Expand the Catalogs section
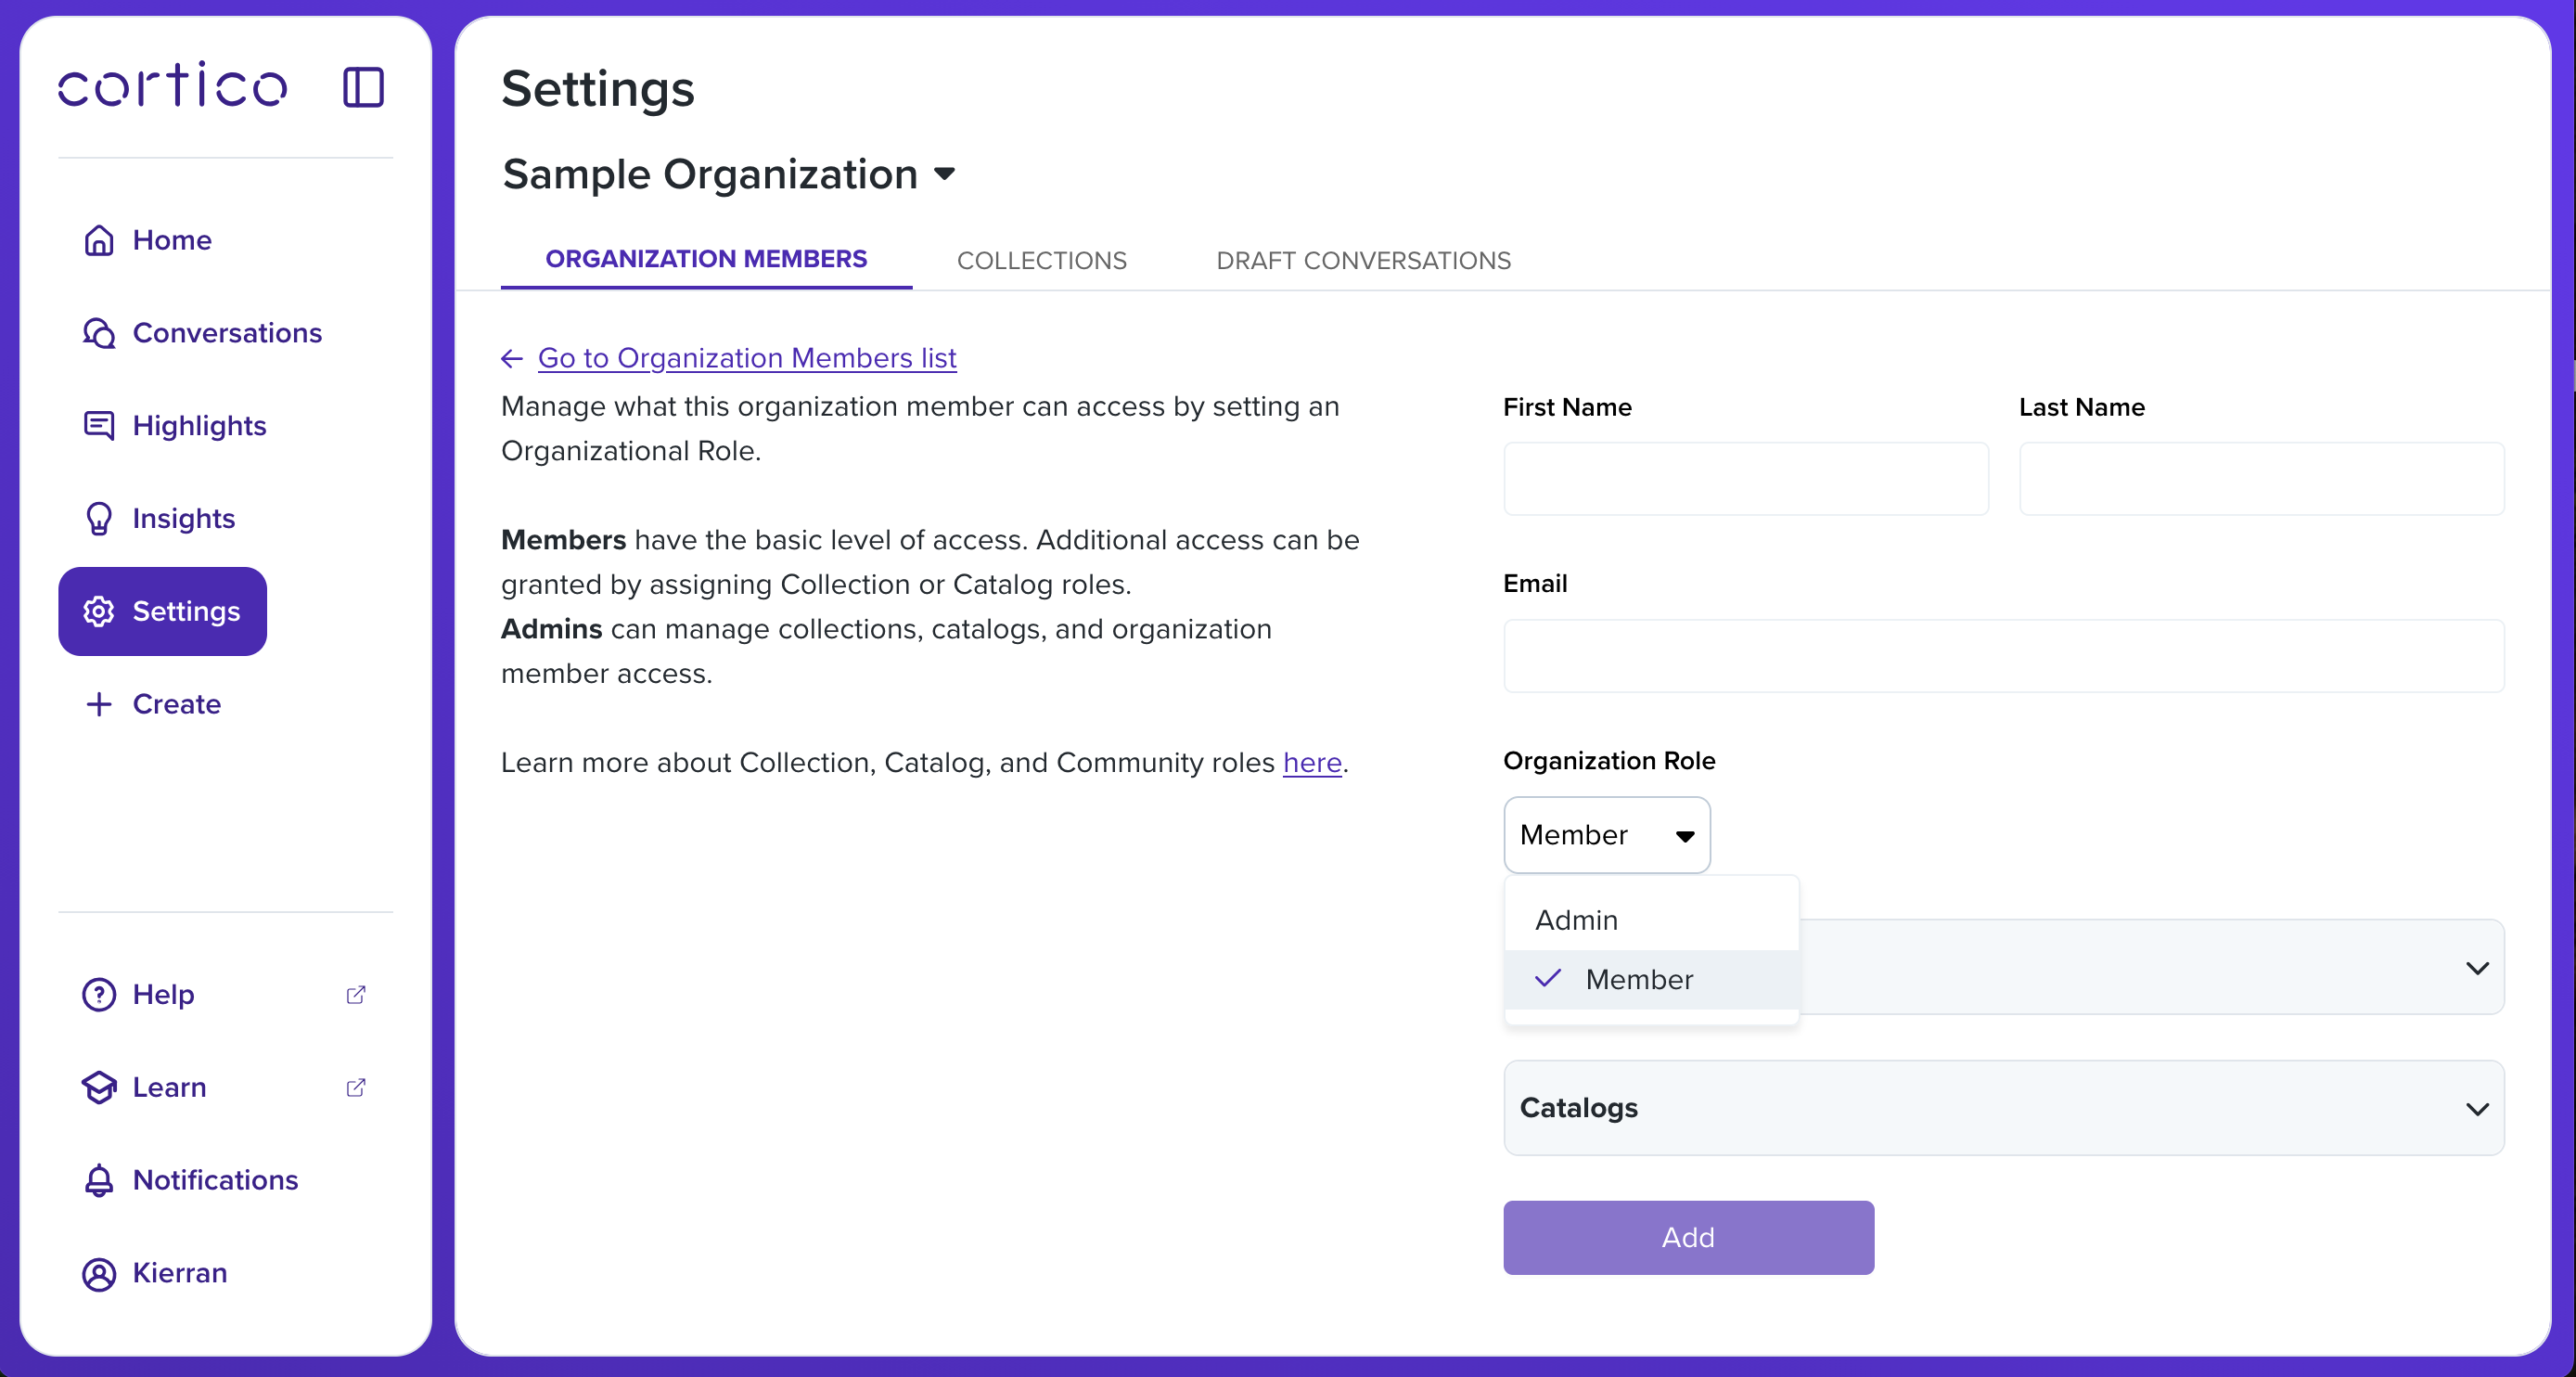The width and height of the screenshot is (2576, 1377). pyautogui.click(x=2003, y=1108)
